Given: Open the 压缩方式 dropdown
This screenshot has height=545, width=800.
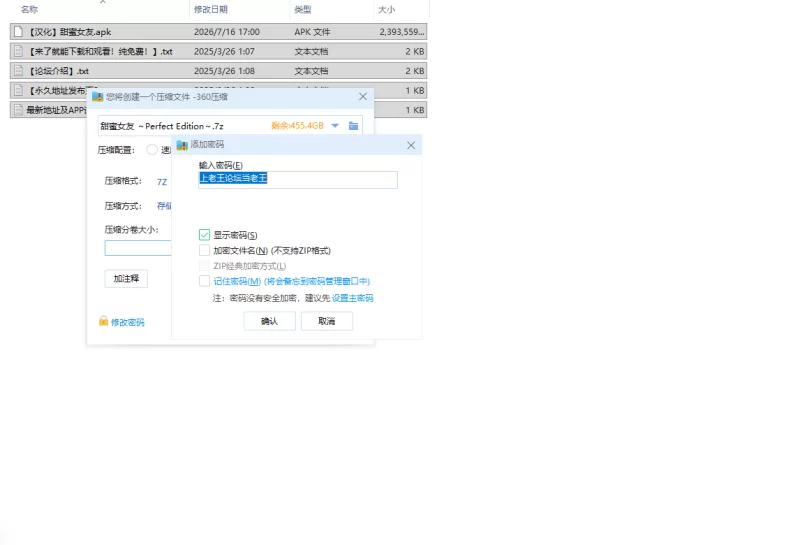Looking at the screenshot, I should (164, 206).
